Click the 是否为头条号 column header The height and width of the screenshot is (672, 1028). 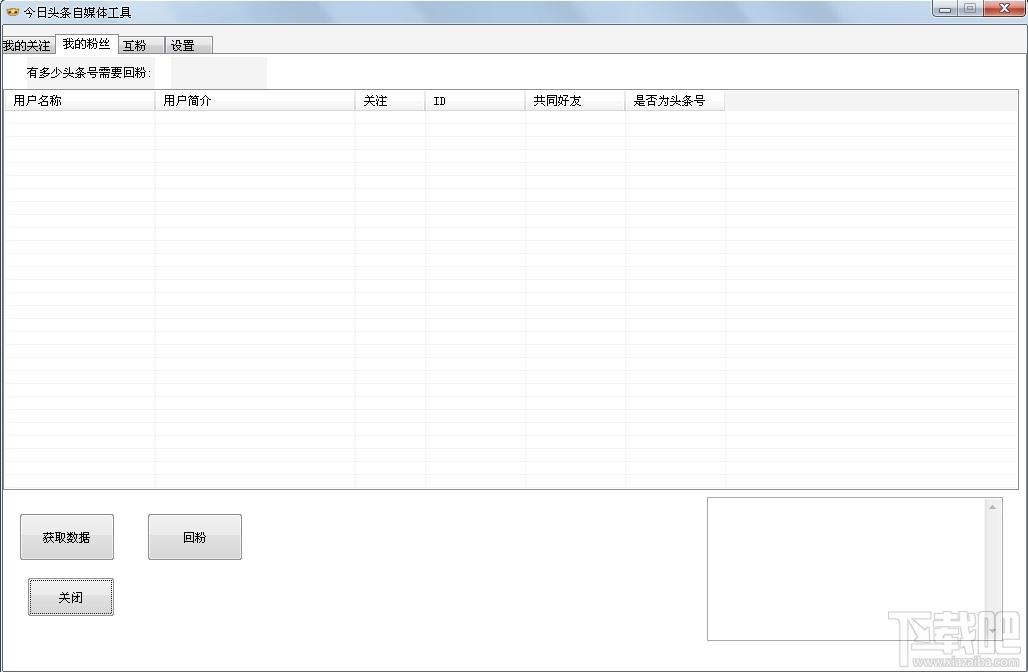click(675, 101)
